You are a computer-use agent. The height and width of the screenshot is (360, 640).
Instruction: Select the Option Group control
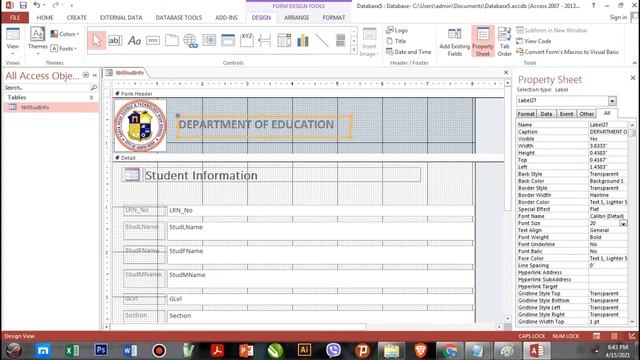click(247, 40)
